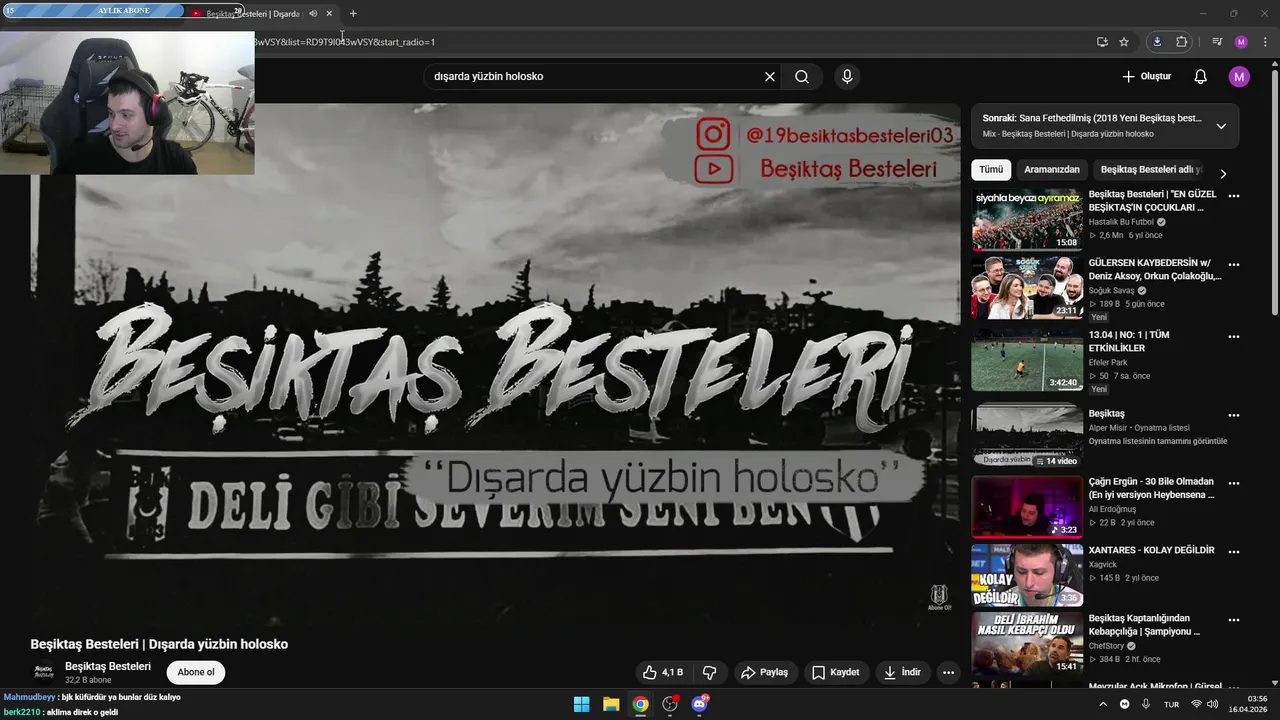
Task: Mute the tab using the speaker icon
Action: tap(313, 13)
